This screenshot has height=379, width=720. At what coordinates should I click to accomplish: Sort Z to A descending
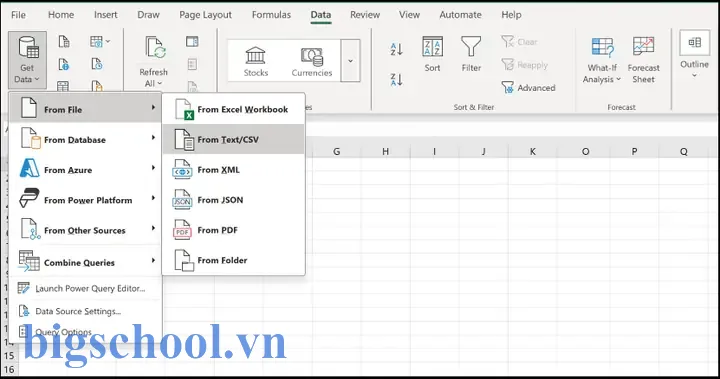pyautogui.click(x=396, y=79)
